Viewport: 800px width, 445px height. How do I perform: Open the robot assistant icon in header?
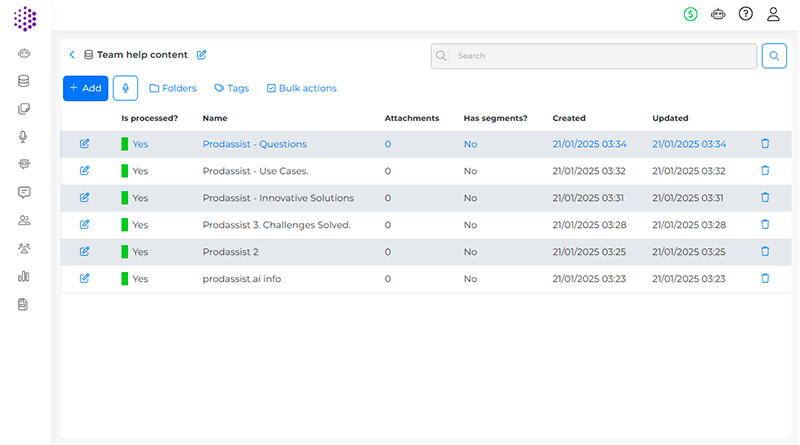[717, 14]
